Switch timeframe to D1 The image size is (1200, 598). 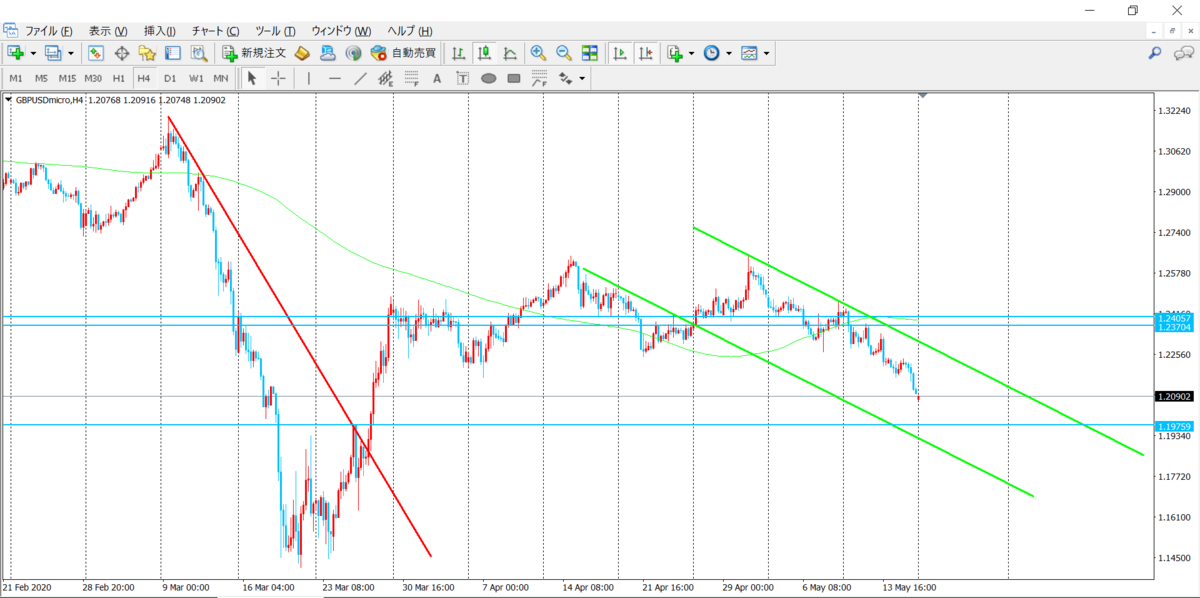pyautogui.click(x=170, y=78)
